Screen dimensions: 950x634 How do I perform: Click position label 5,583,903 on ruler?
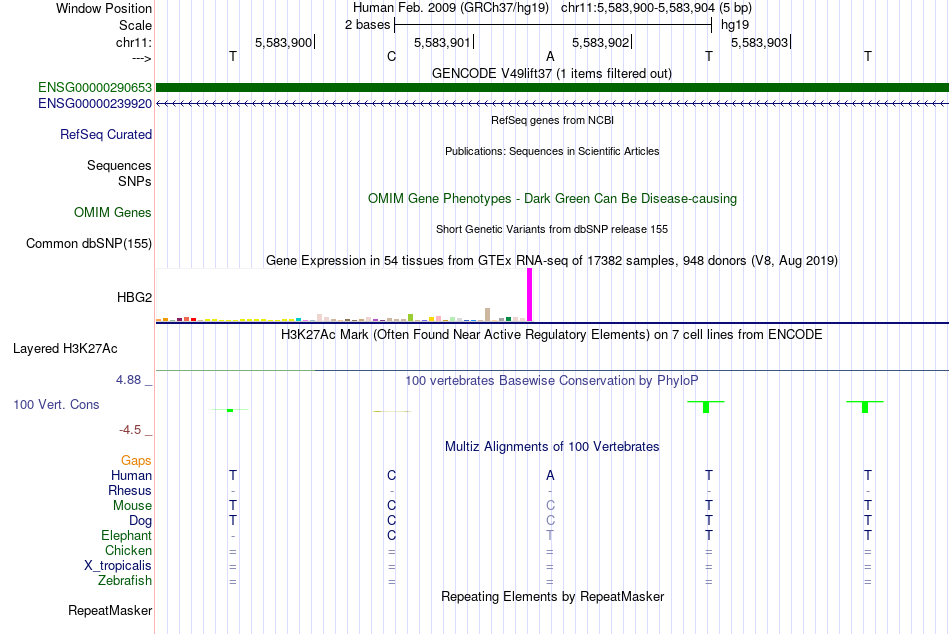tap(759, 42)
